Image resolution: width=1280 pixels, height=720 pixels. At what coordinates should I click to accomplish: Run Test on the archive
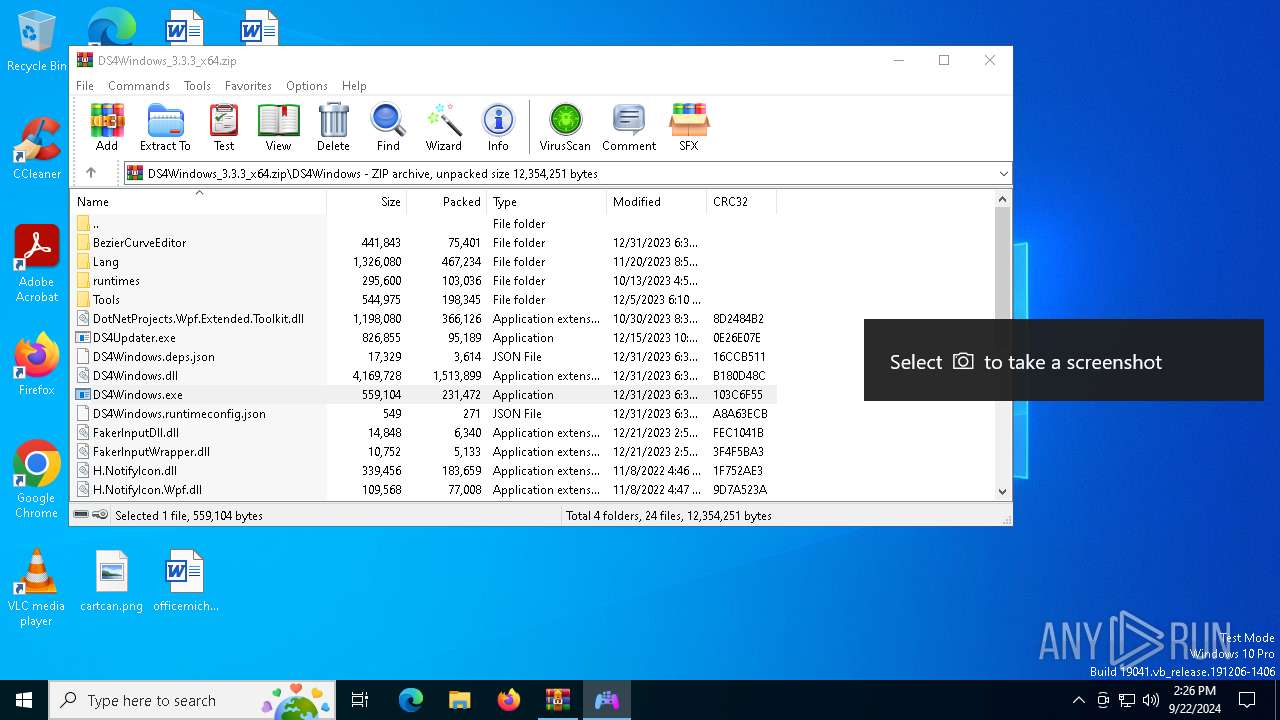click(224, 127)
